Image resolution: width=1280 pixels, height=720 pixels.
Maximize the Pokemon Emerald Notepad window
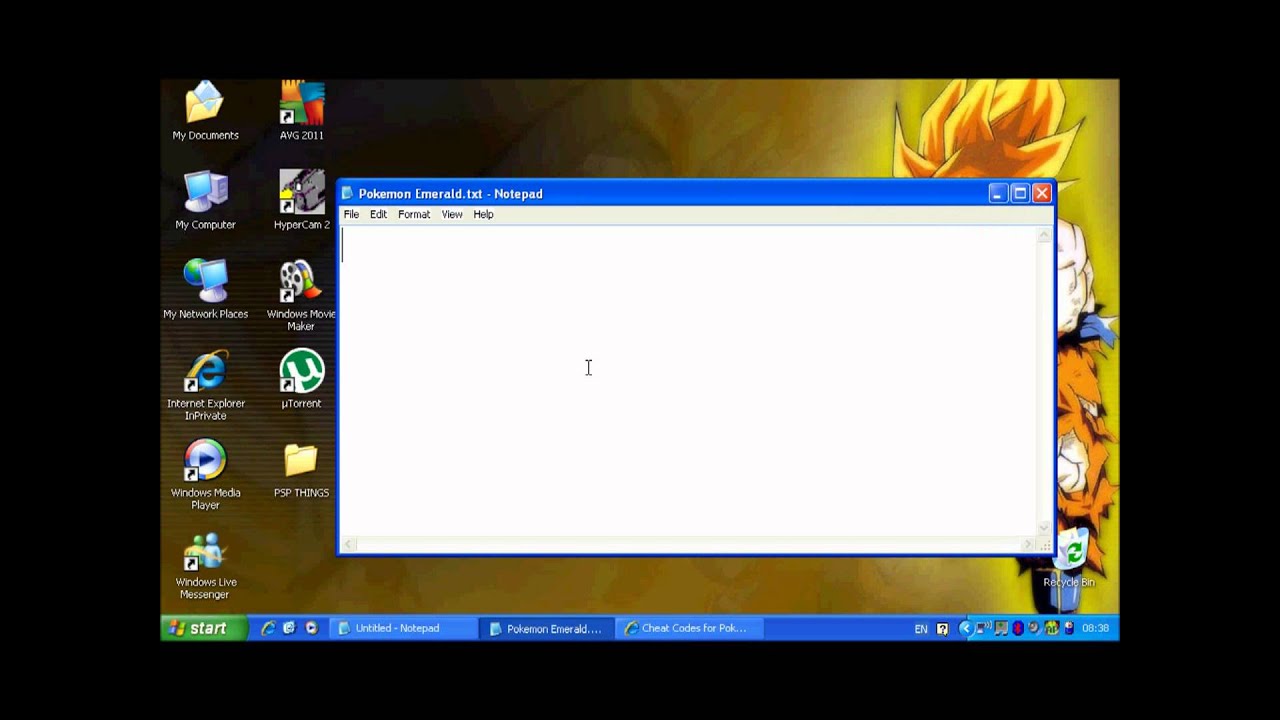1020,194
